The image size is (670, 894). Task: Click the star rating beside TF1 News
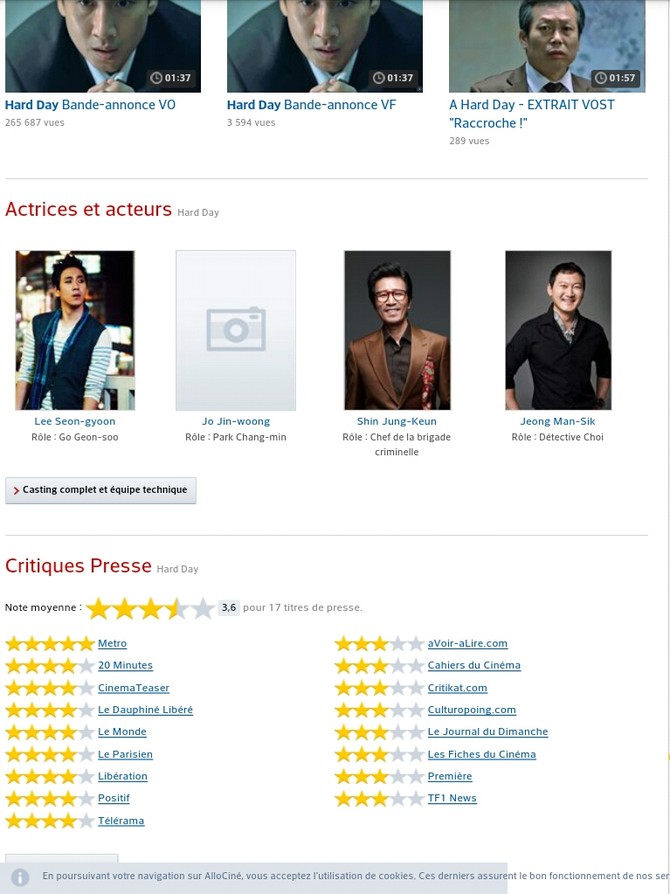(379, 799)
